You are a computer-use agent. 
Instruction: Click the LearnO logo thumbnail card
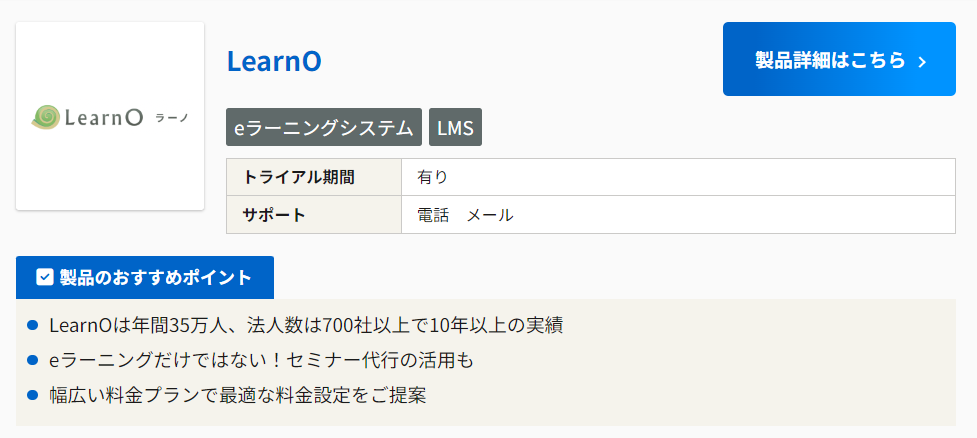tap(110, 116)
